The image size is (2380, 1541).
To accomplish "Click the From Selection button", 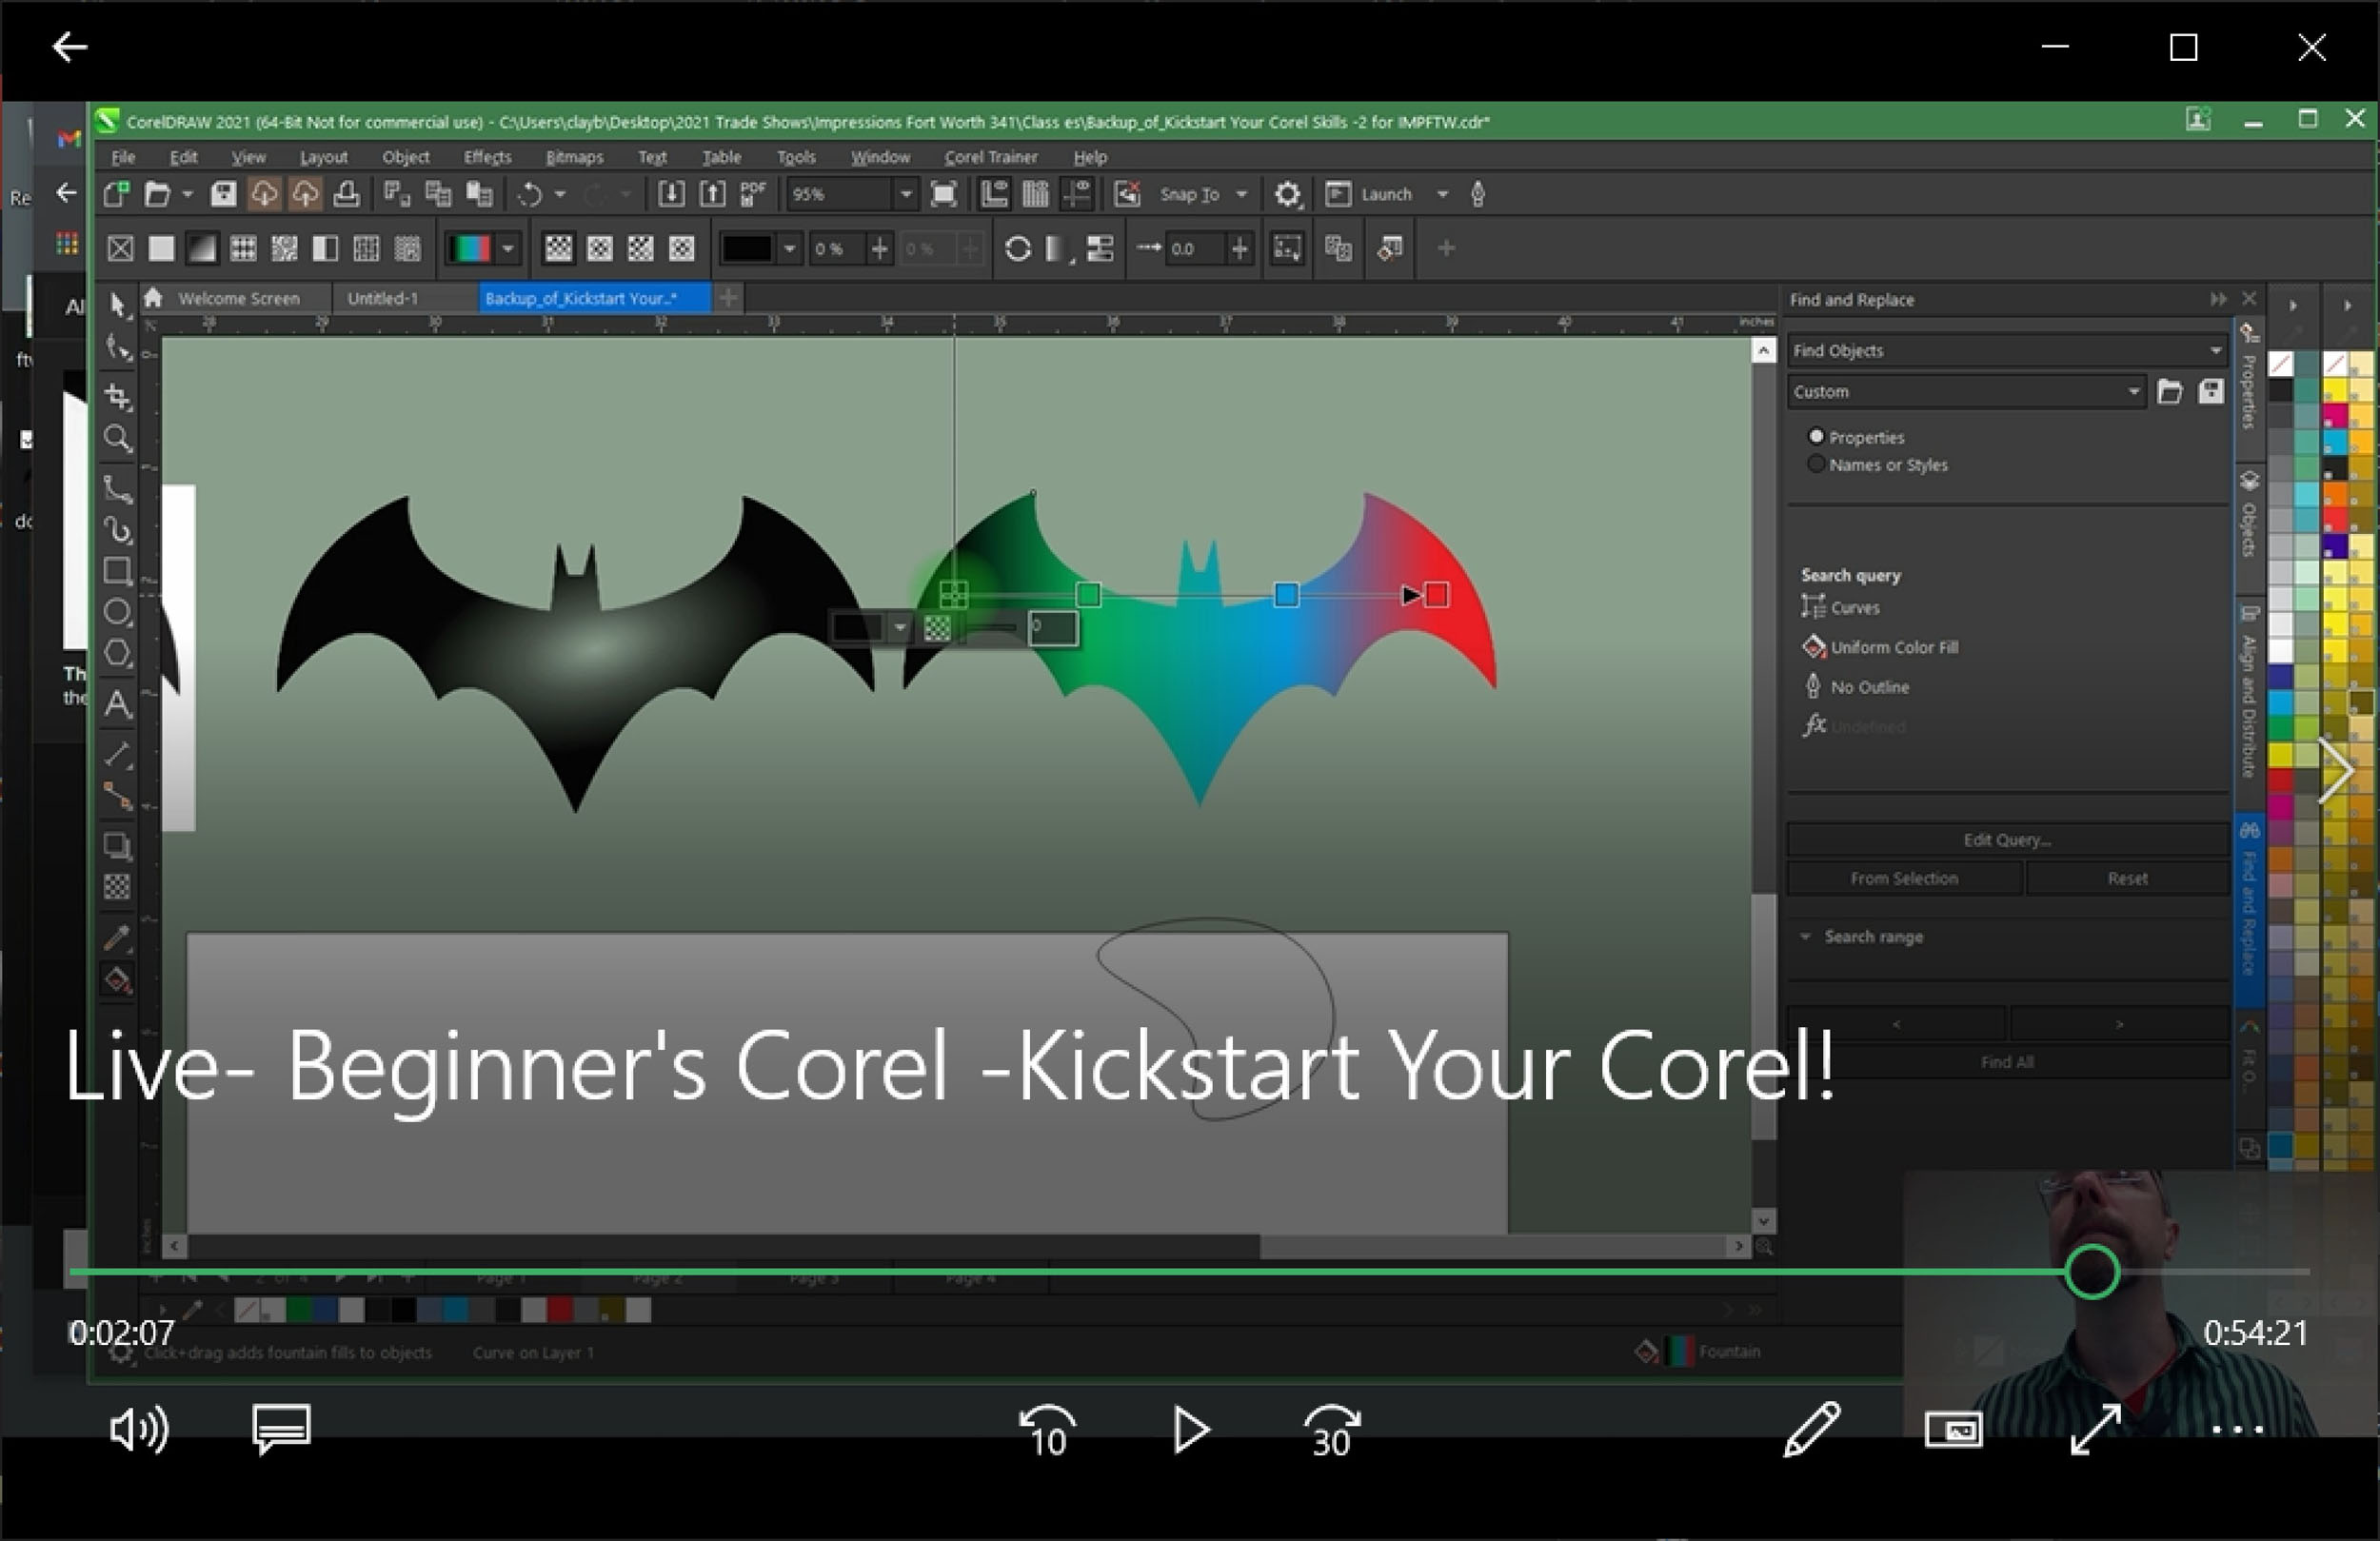I will (1904, 878).
